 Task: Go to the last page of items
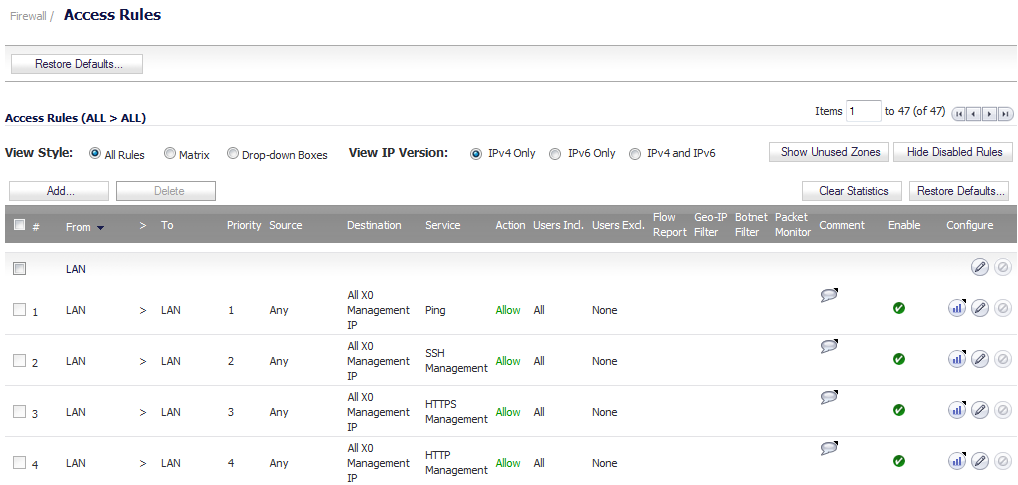coord(1006,114)
